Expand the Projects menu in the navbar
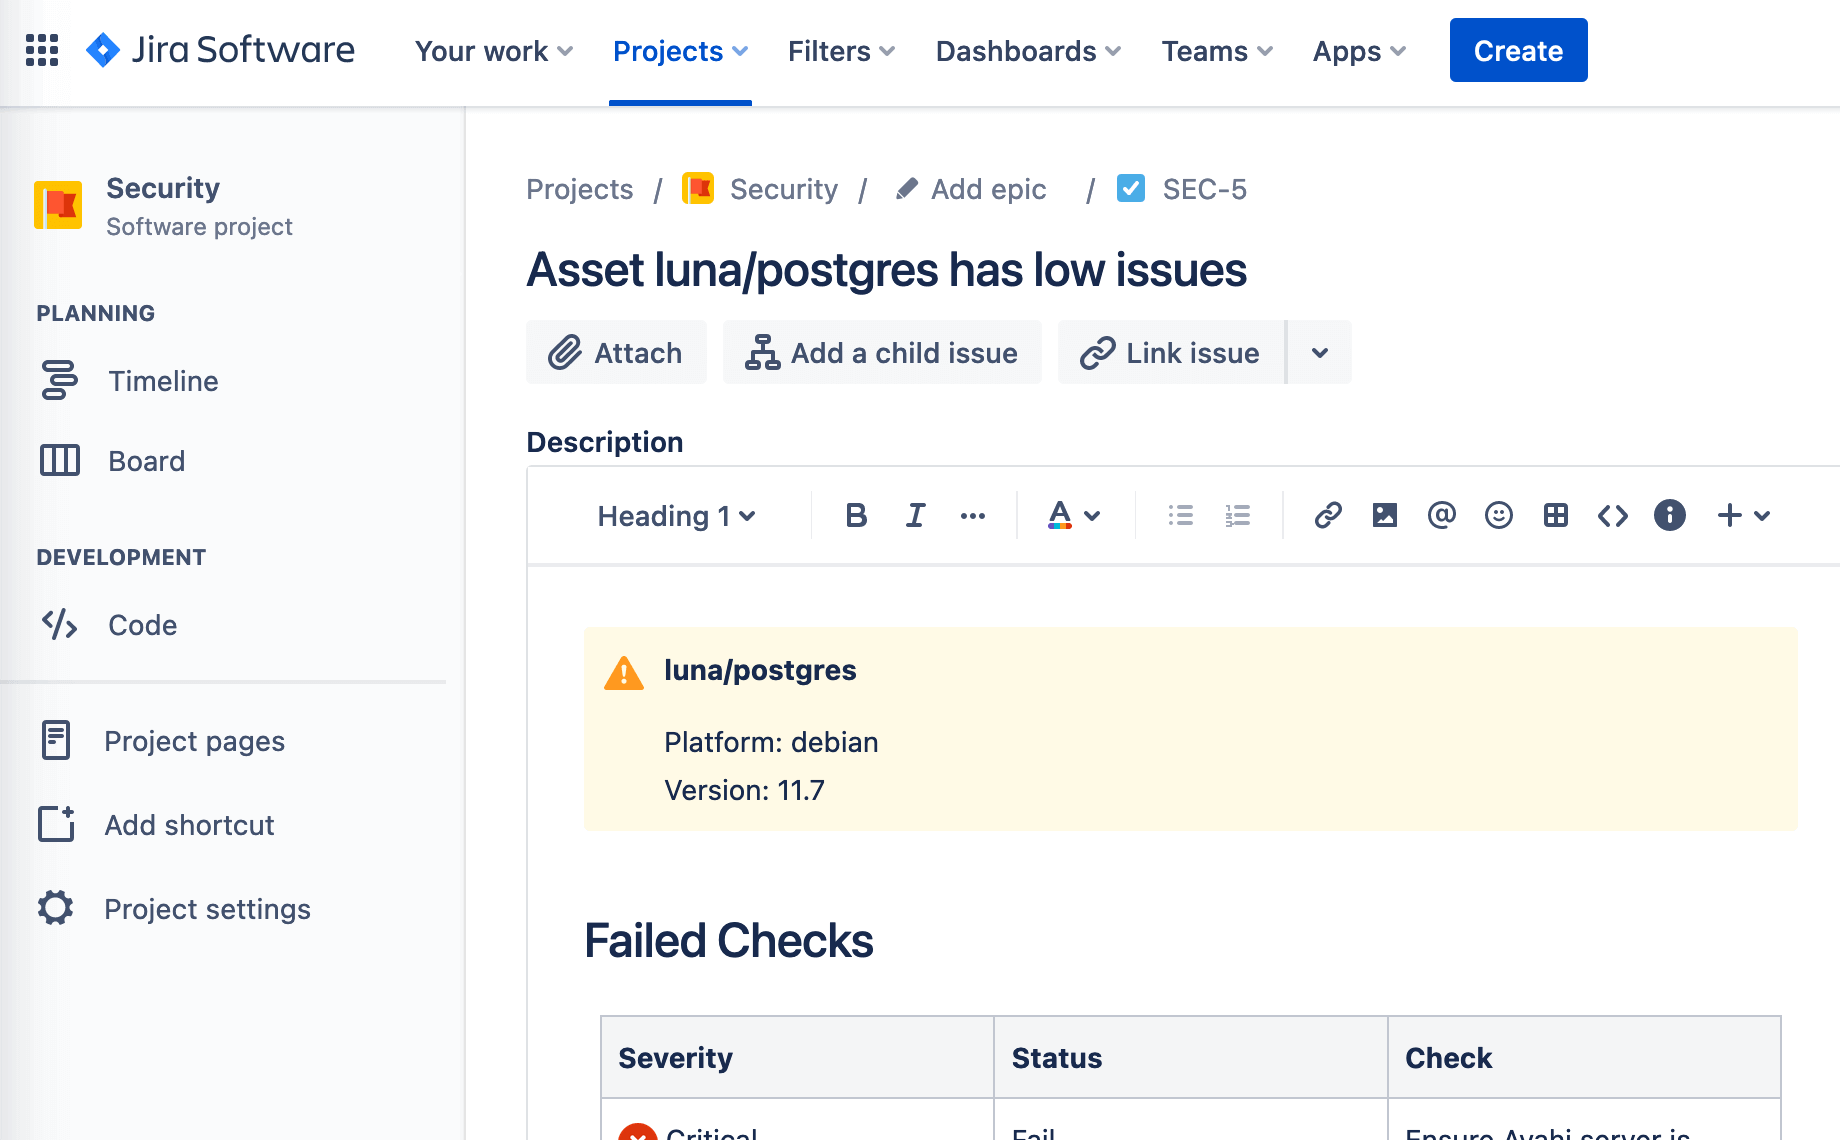 [x=680, y=51]
